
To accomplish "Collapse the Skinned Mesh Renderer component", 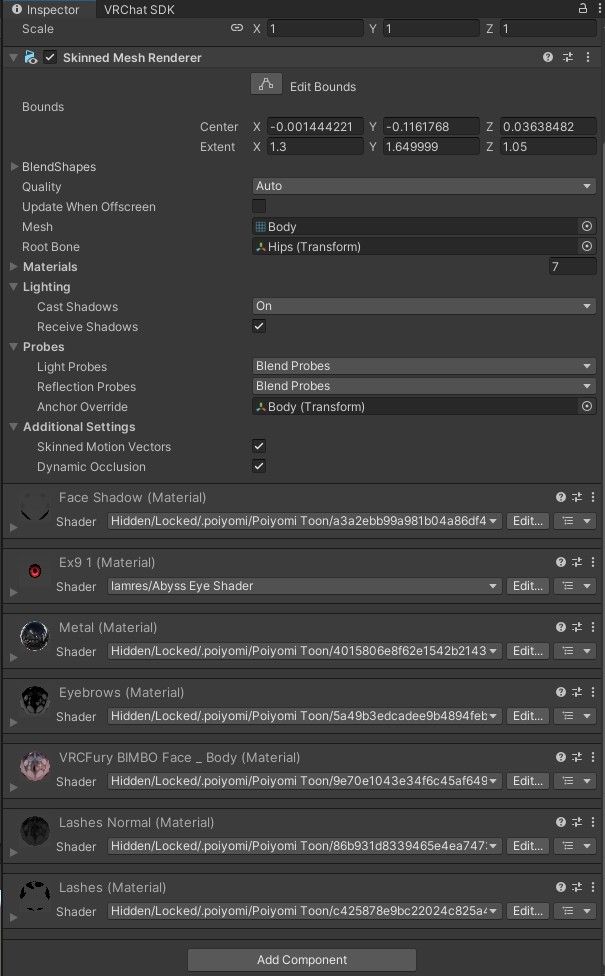I will (13, 57).
